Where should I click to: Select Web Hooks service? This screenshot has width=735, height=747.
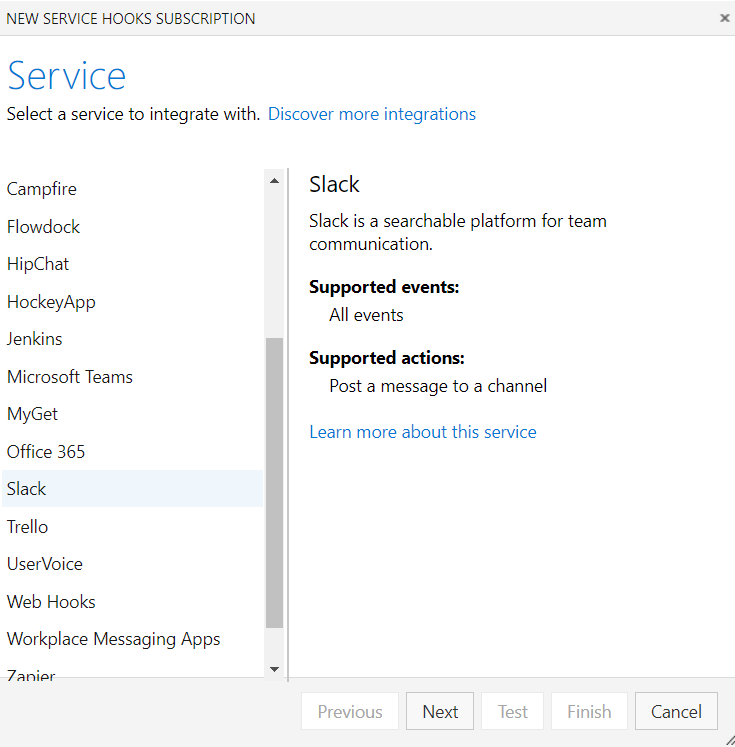tap(51, 602)
